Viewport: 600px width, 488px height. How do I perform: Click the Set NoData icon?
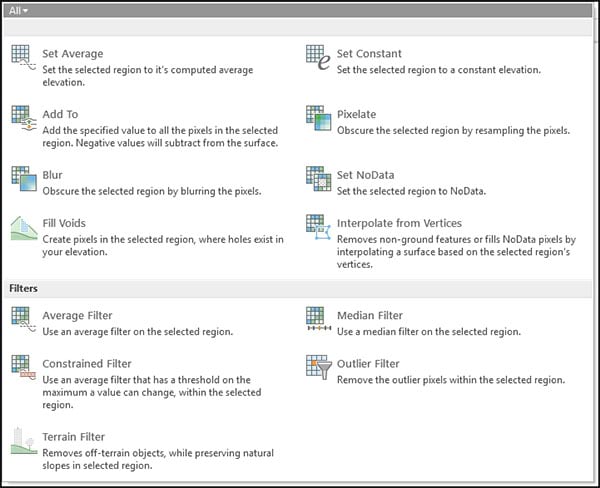[317, 180]
